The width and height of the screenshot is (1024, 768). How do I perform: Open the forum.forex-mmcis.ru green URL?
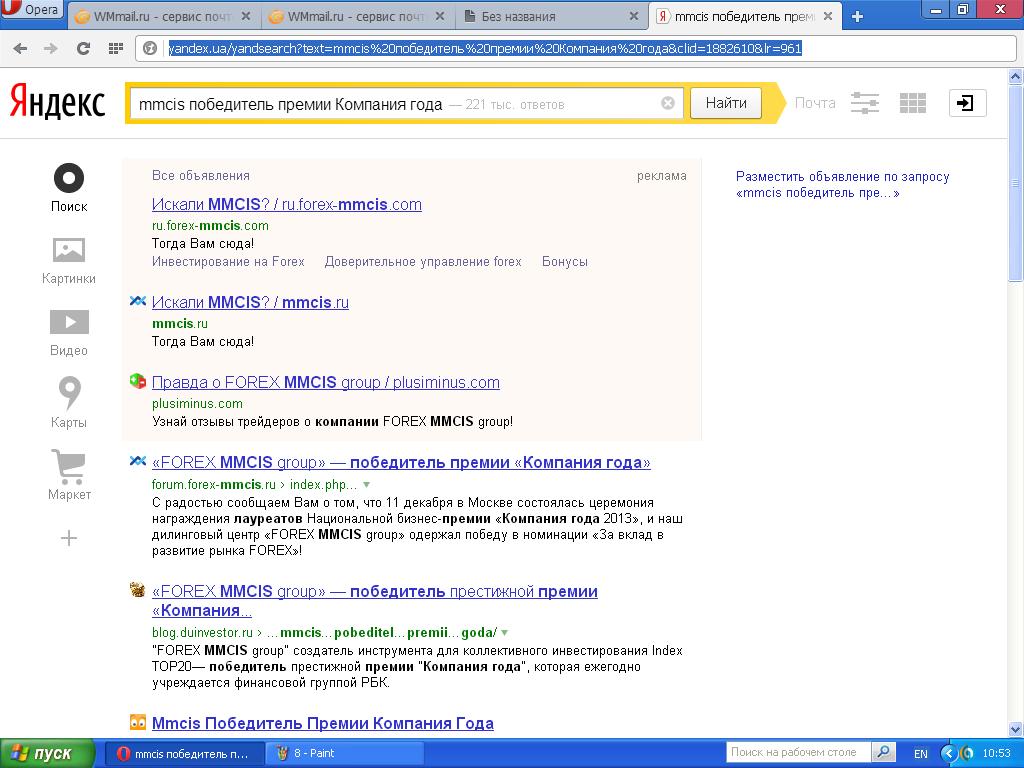click(254, 485)
